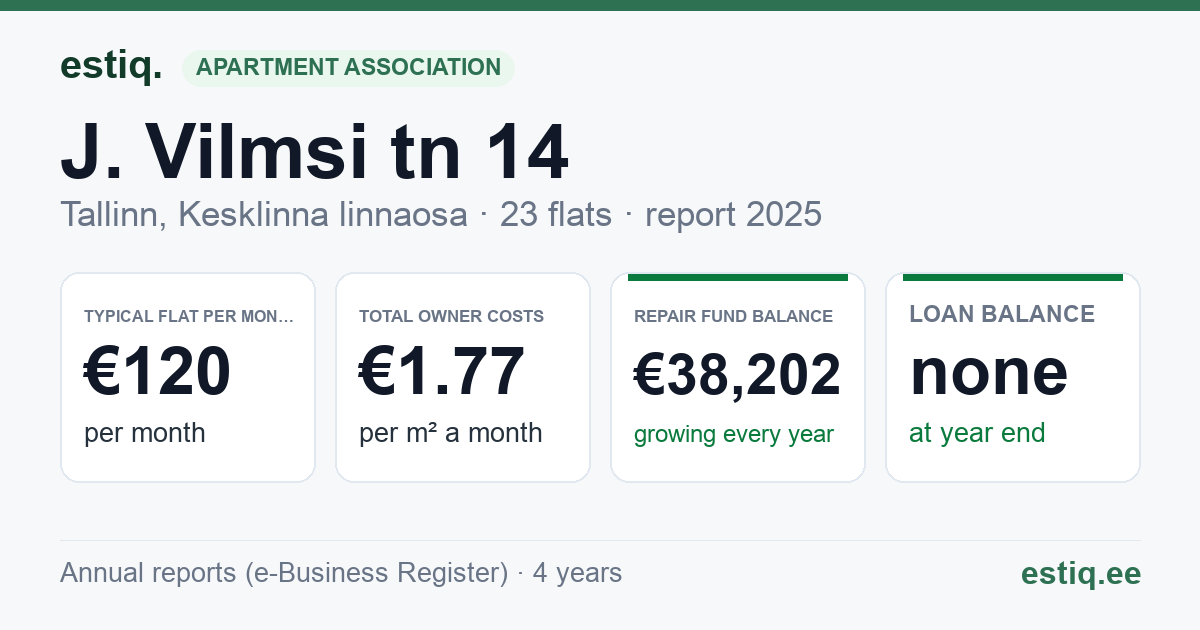
Task: Click the "none" loan value
Action: [988, 371]
